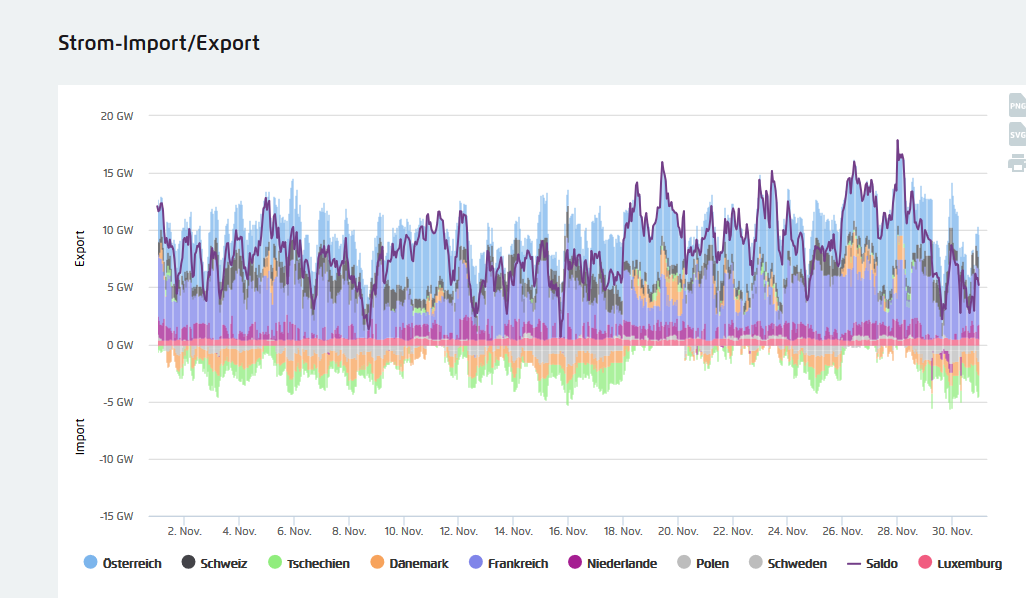Download the chart as PNG
Viewport: 1026px width, 598px height.
click(x=1017, y=105)
